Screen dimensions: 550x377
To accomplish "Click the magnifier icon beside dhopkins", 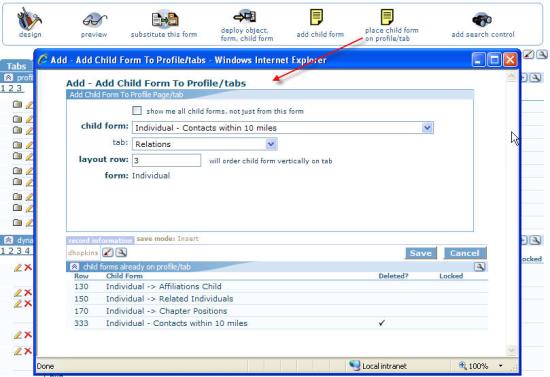I will point(121,253).
